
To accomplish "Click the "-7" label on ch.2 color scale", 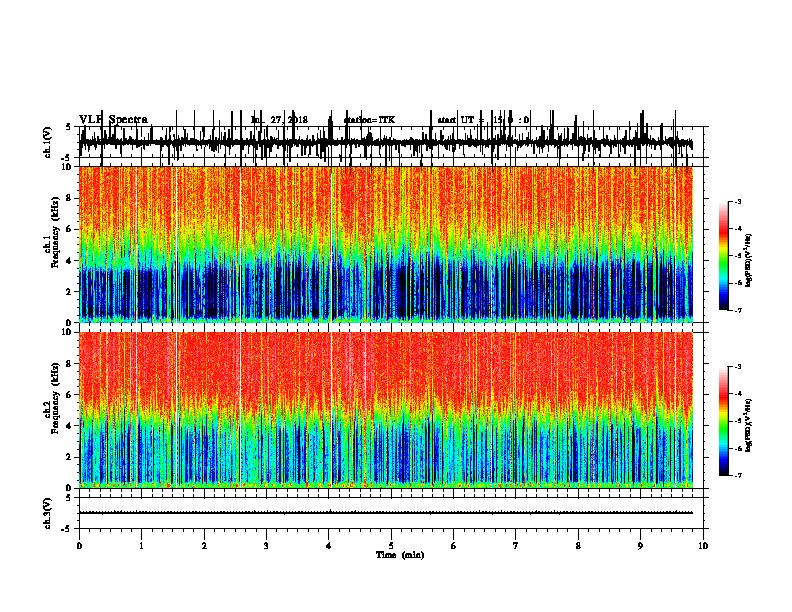I will coord(738,476).
